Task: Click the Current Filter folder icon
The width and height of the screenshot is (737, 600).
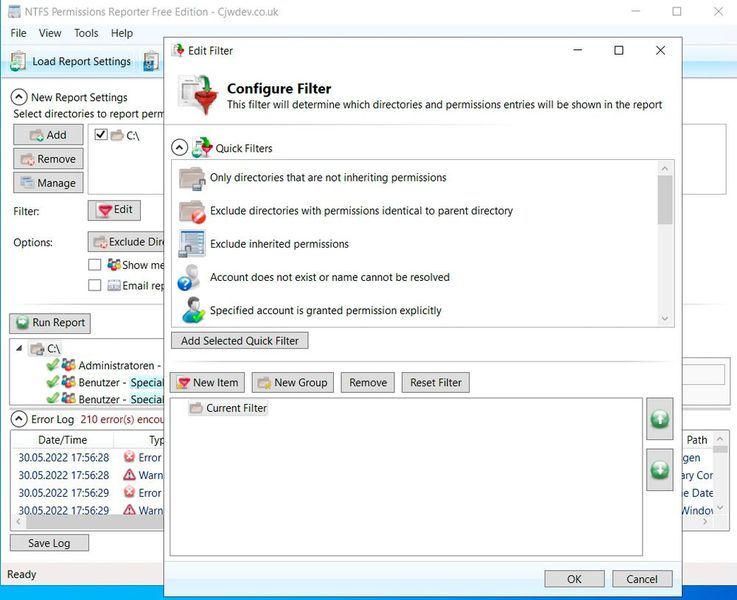Action: click(x=196, y=408)
